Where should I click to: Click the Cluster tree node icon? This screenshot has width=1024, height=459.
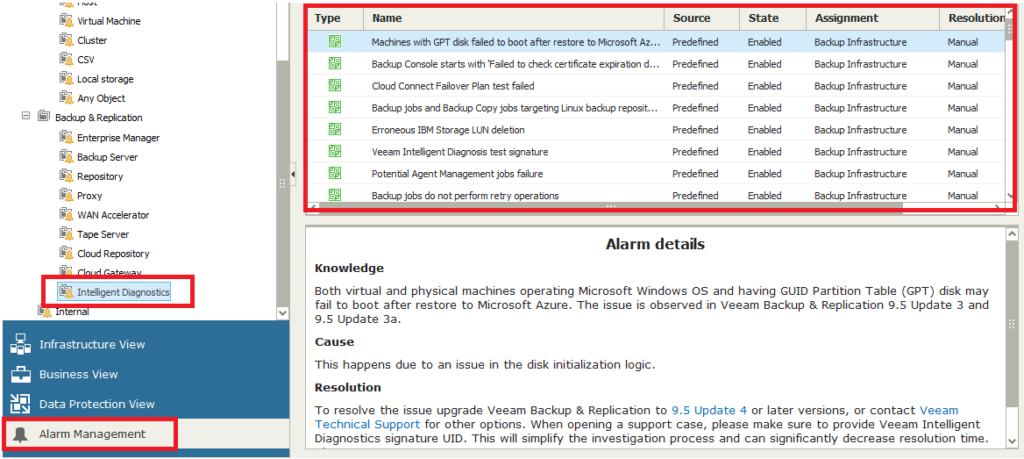pyautogui.click(x=66, y=40)
